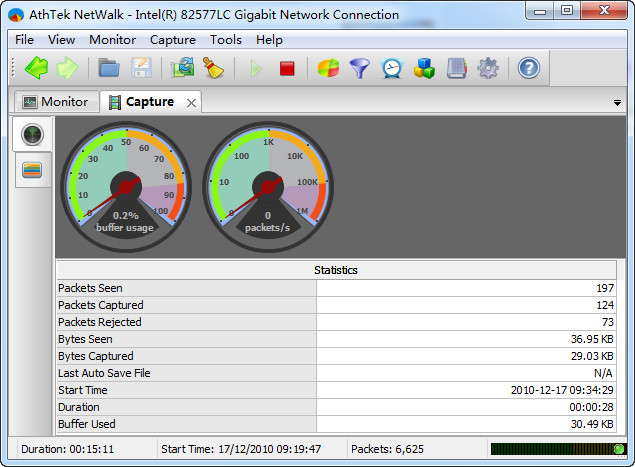Click the alarm clock icon
Image resolution: width=635 pixels, height=467 pixels.
[391, 68]
